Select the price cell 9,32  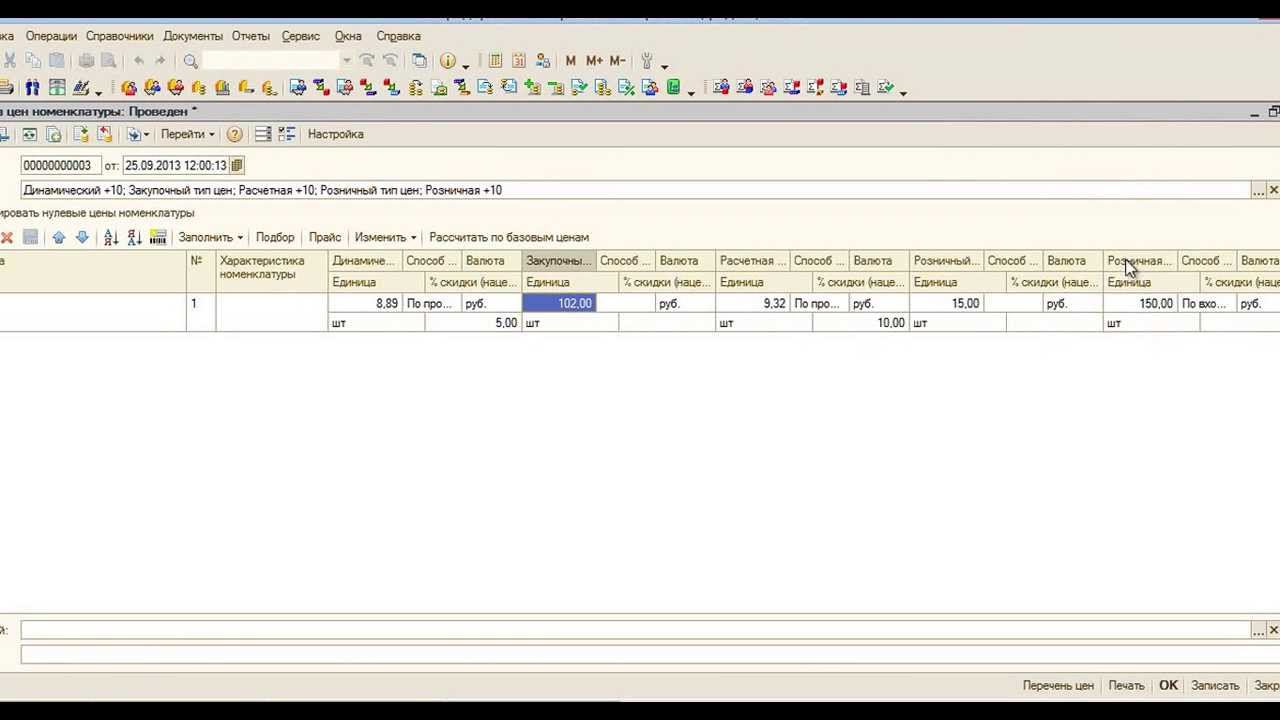click(x=753, y=303)
